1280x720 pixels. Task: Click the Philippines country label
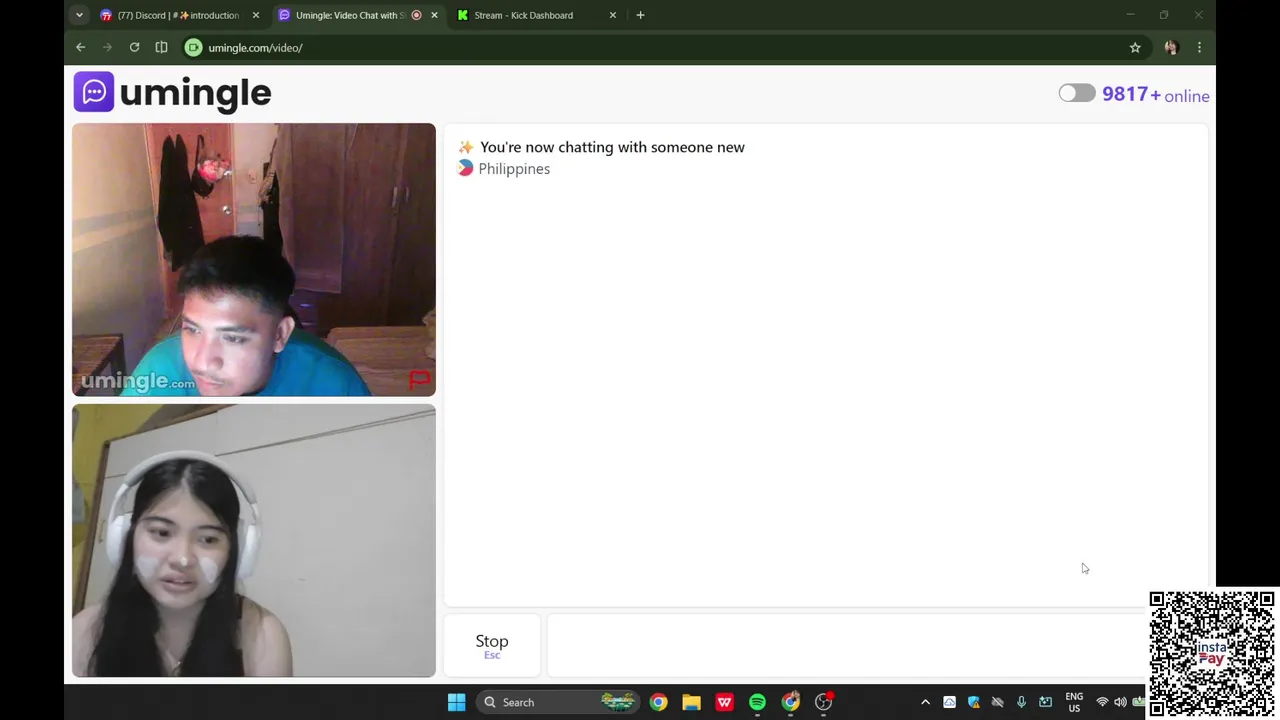click(x=514, y=169)
